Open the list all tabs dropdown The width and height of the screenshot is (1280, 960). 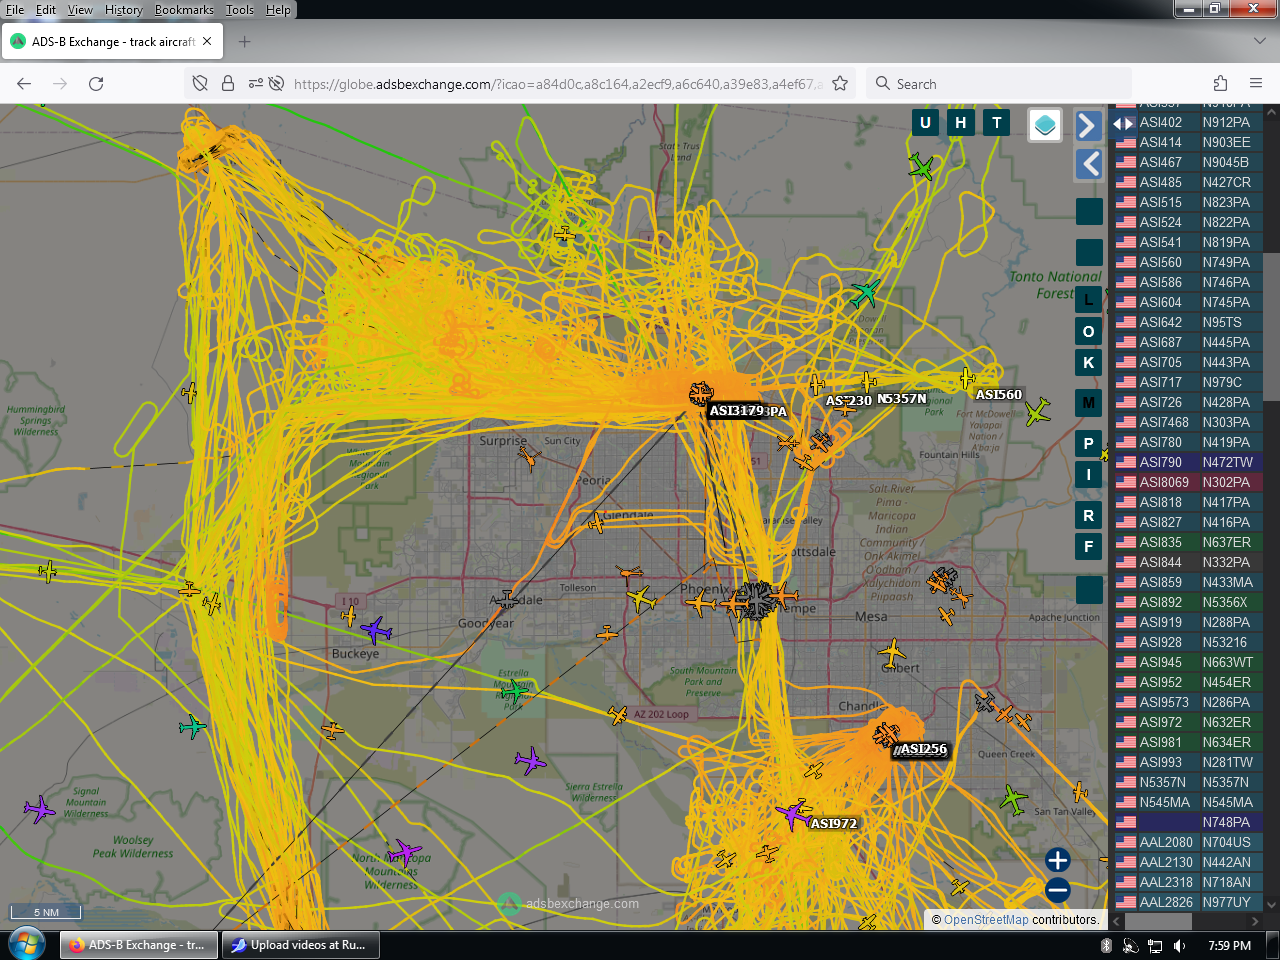[x=1259, y=42]
